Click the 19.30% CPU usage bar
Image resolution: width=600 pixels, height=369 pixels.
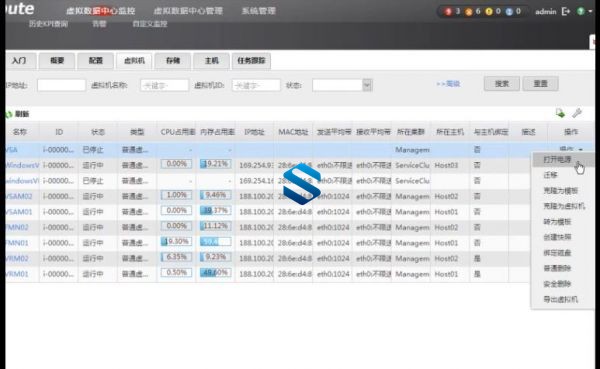[x=176, y=242]
